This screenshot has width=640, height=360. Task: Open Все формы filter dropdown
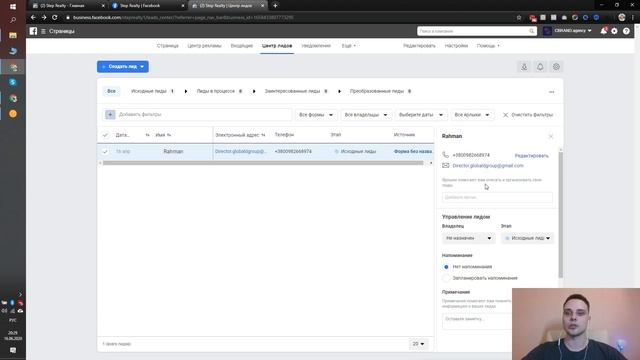(316, 115)
